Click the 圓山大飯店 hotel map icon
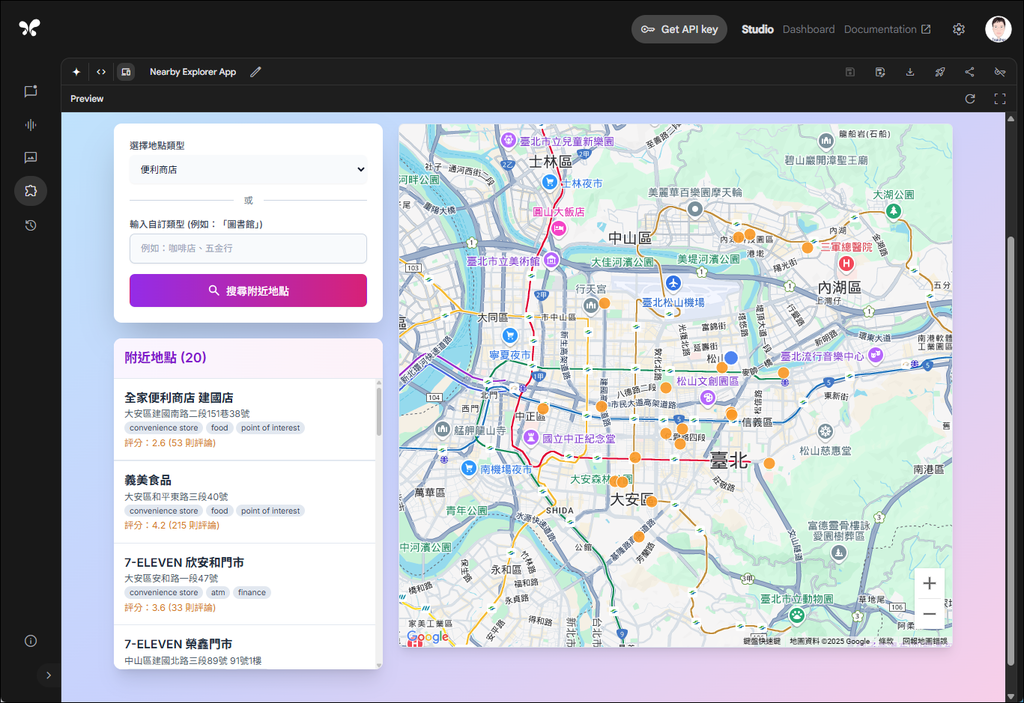Image resolution: width=1024 pixels, height=703 pixels. (x=558, y=228)
